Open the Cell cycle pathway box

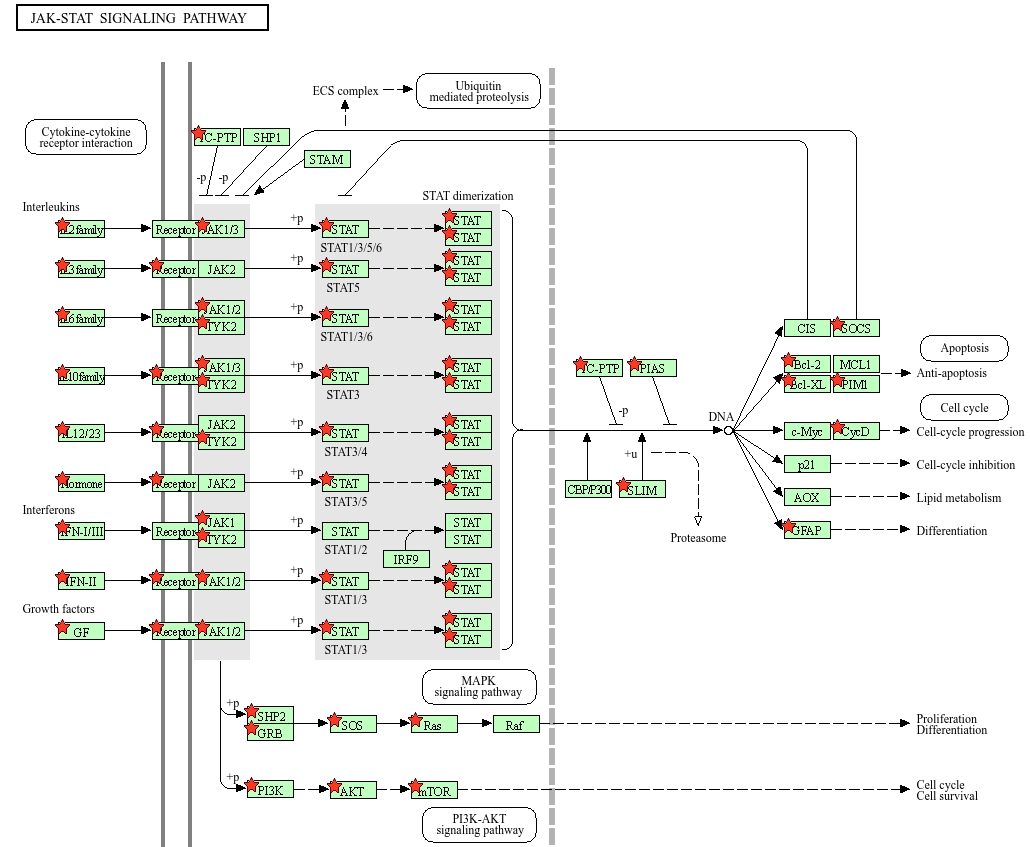pyautogui.click(x=964, y=408)
